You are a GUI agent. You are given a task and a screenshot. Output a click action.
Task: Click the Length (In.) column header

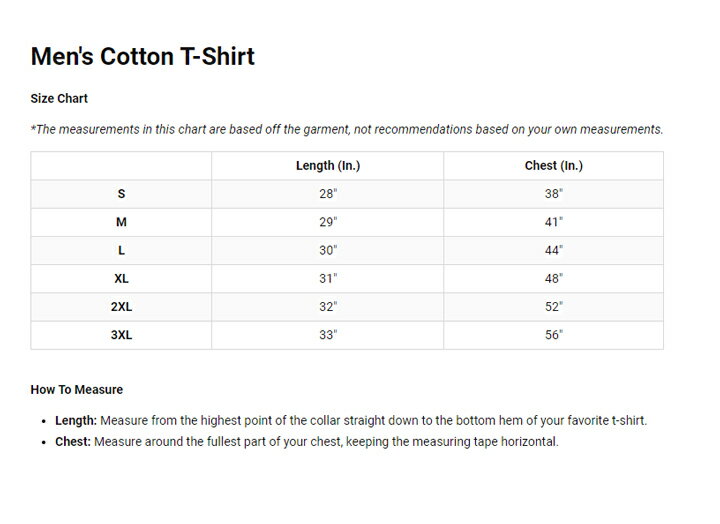[x=328, y=165]
